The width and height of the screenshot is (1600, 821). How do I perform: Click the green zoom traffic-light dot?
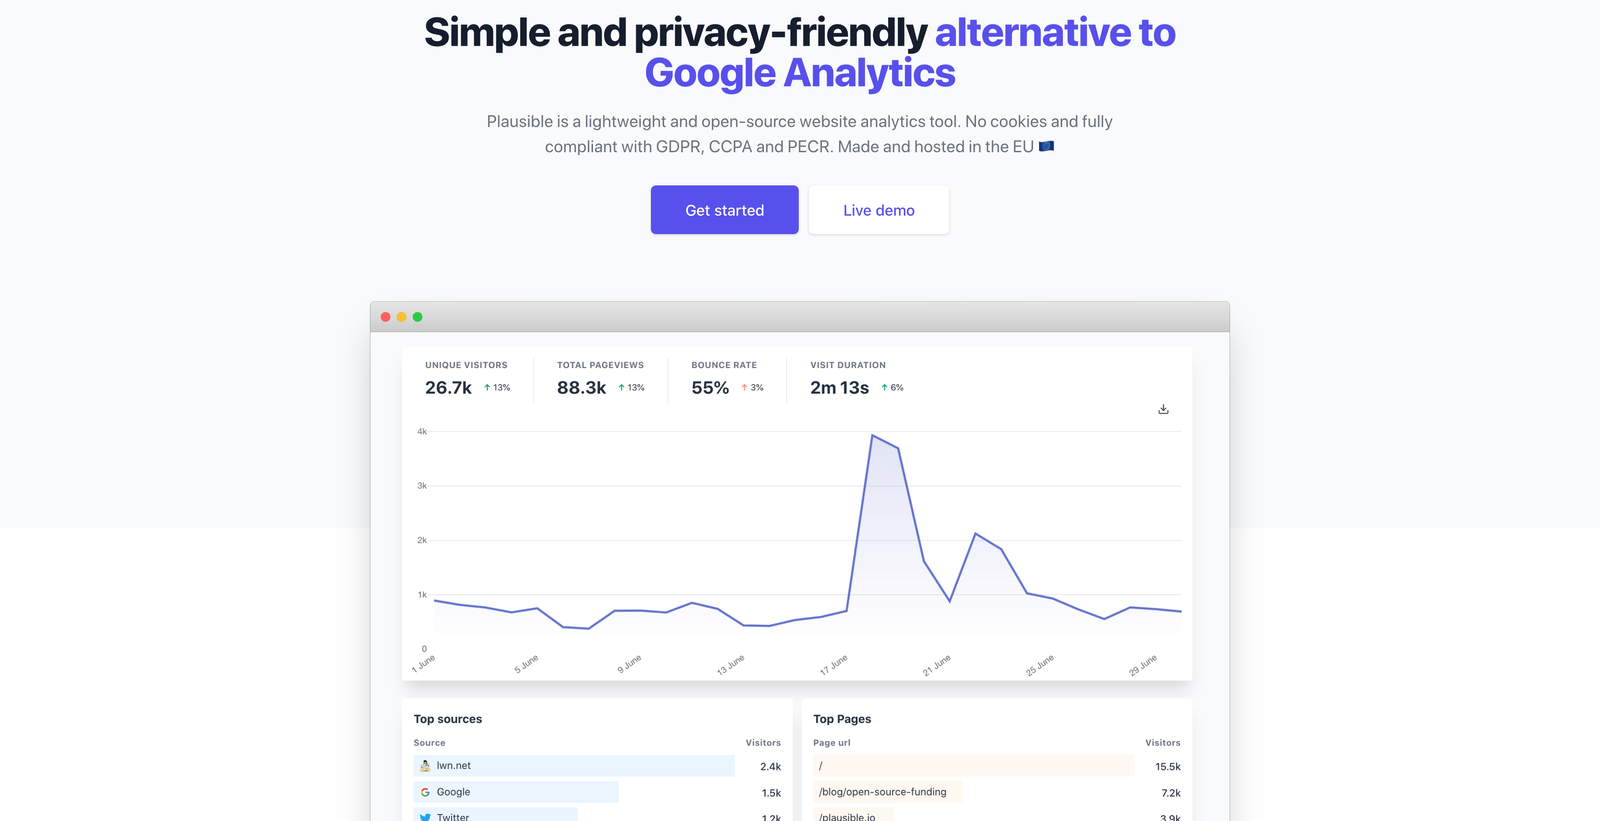point(417,316)
